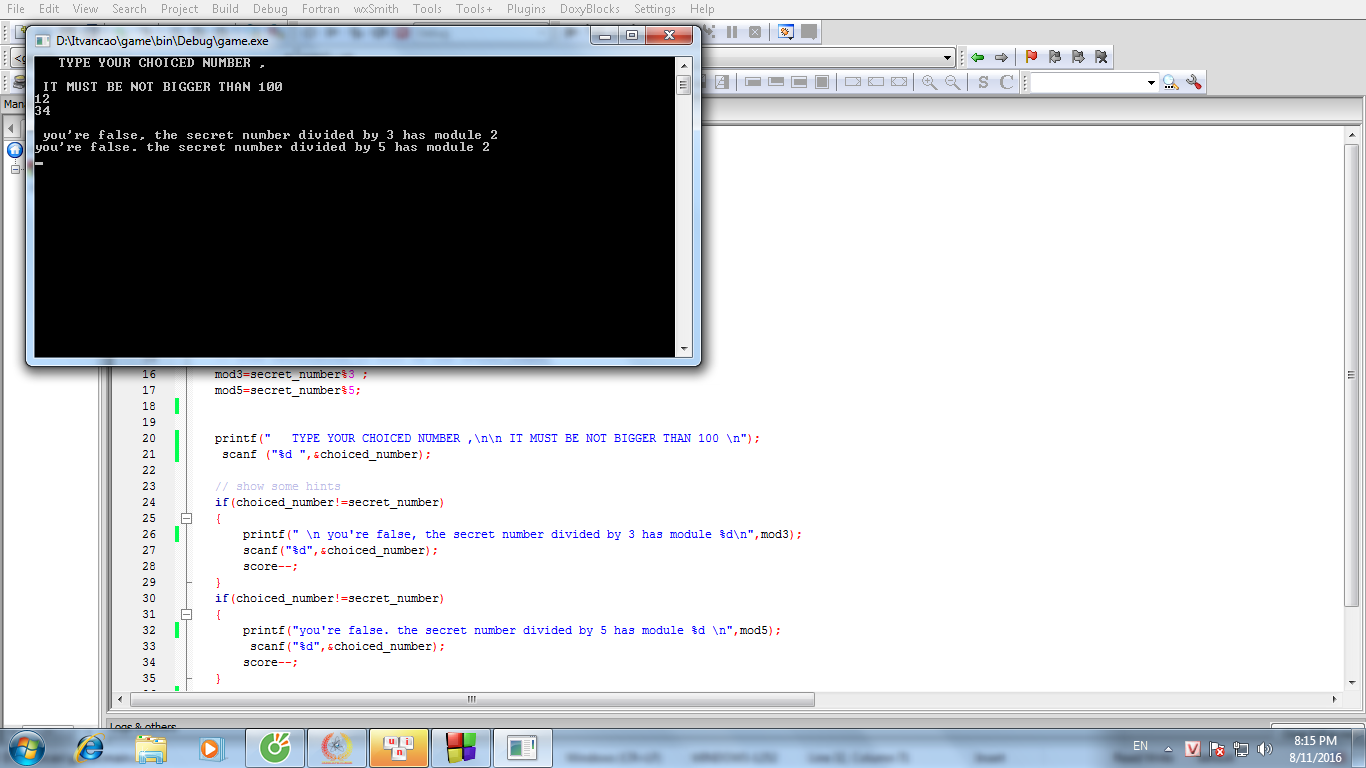1366x768 pixels.
Task: Toggle source view with the S icon
Action: click(983, 82)
